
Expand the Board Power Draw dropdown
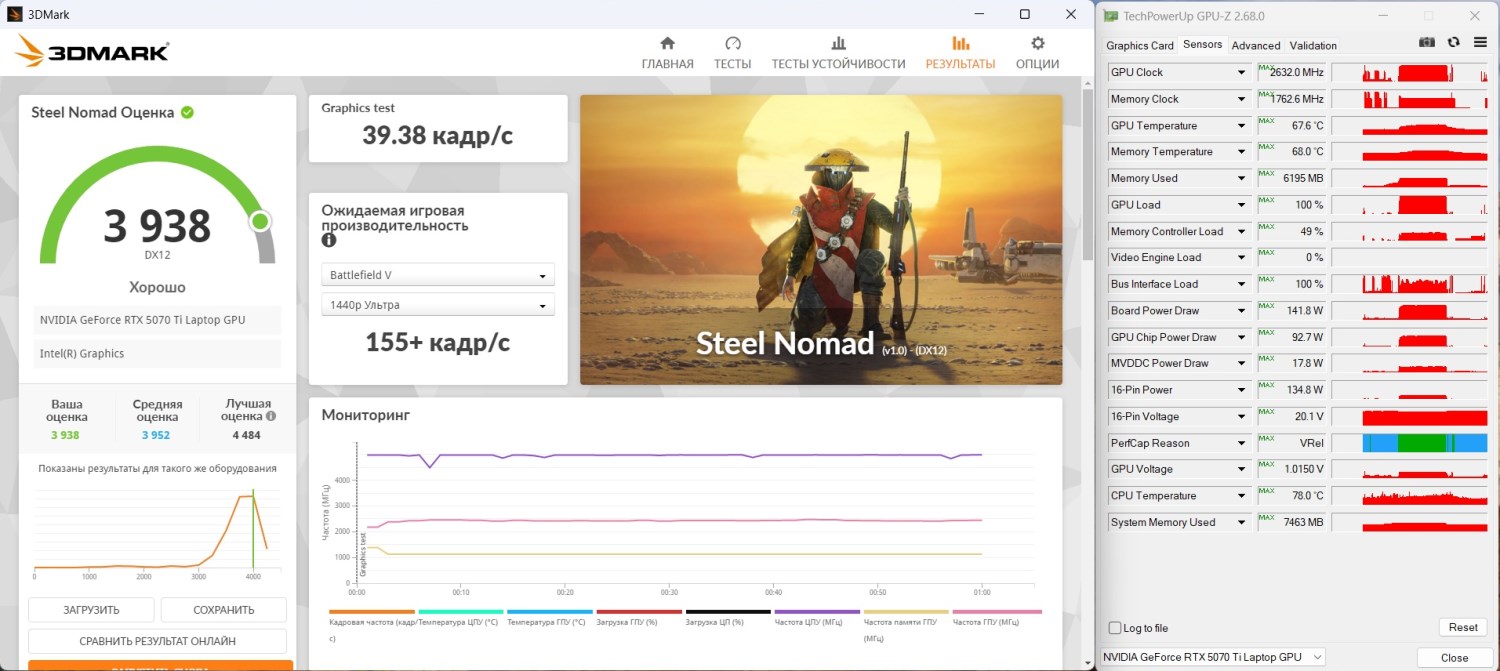click(x=1241, y=310)
